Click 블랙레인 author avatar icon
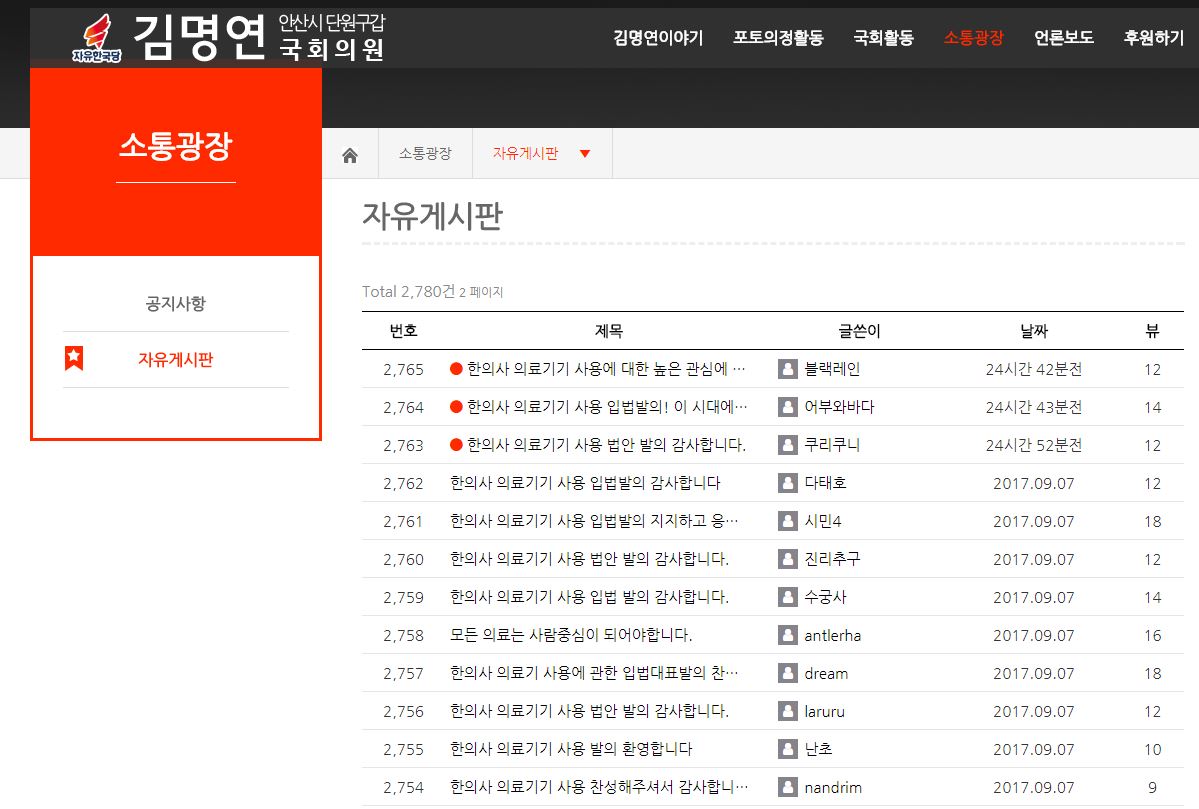The height and width of the screenshot is (809, 1199). 788,369
